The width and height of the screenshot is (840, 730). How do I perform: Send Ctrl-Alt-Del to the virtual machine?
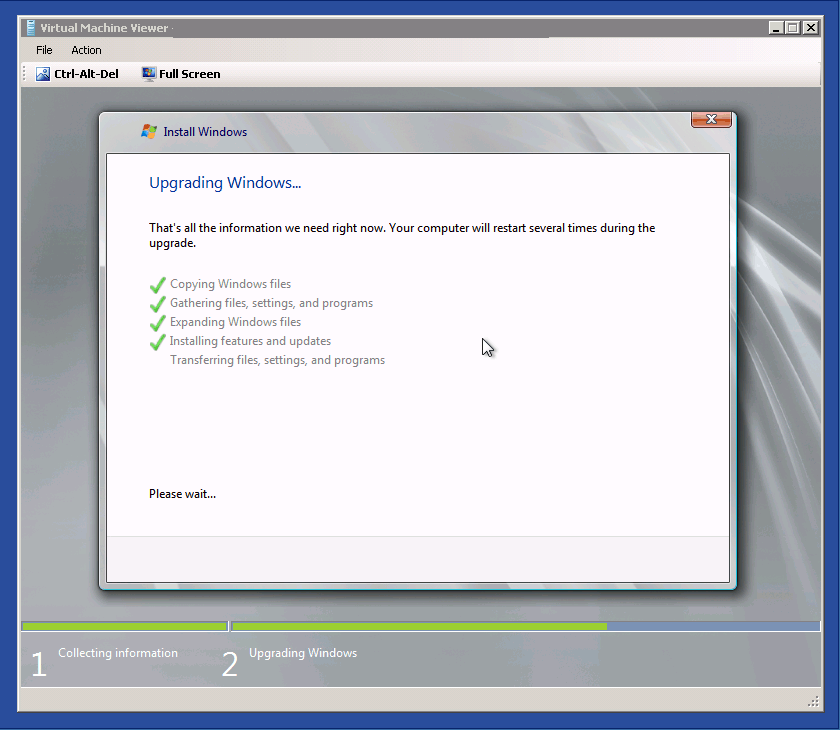point(77,74)
